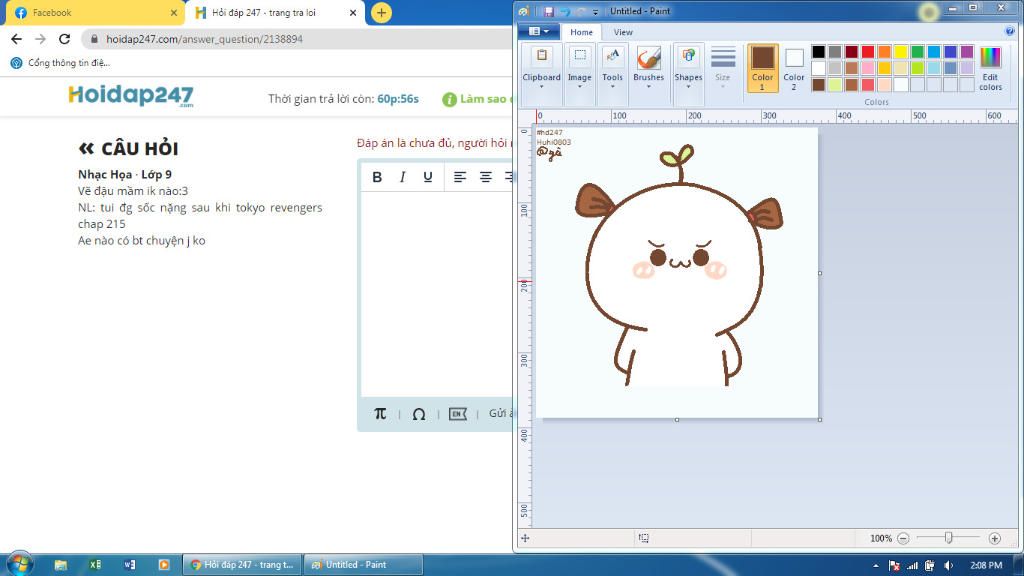1024x576 pixels.
Task: Toggle underline formatting in answer editor
Action: point(428,177)
